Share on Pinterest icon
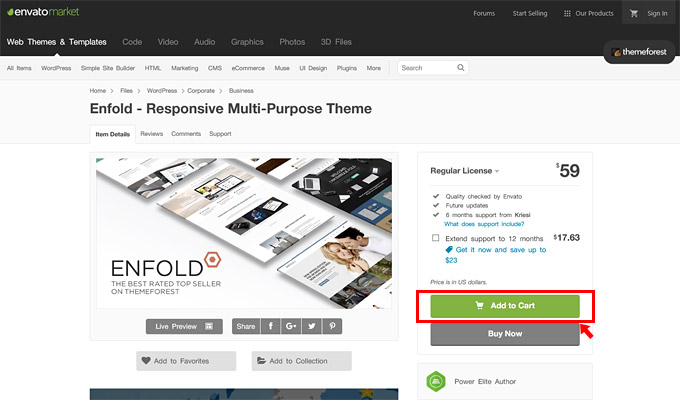The width and height of the screenshot is (680, 400). (332, 326)
